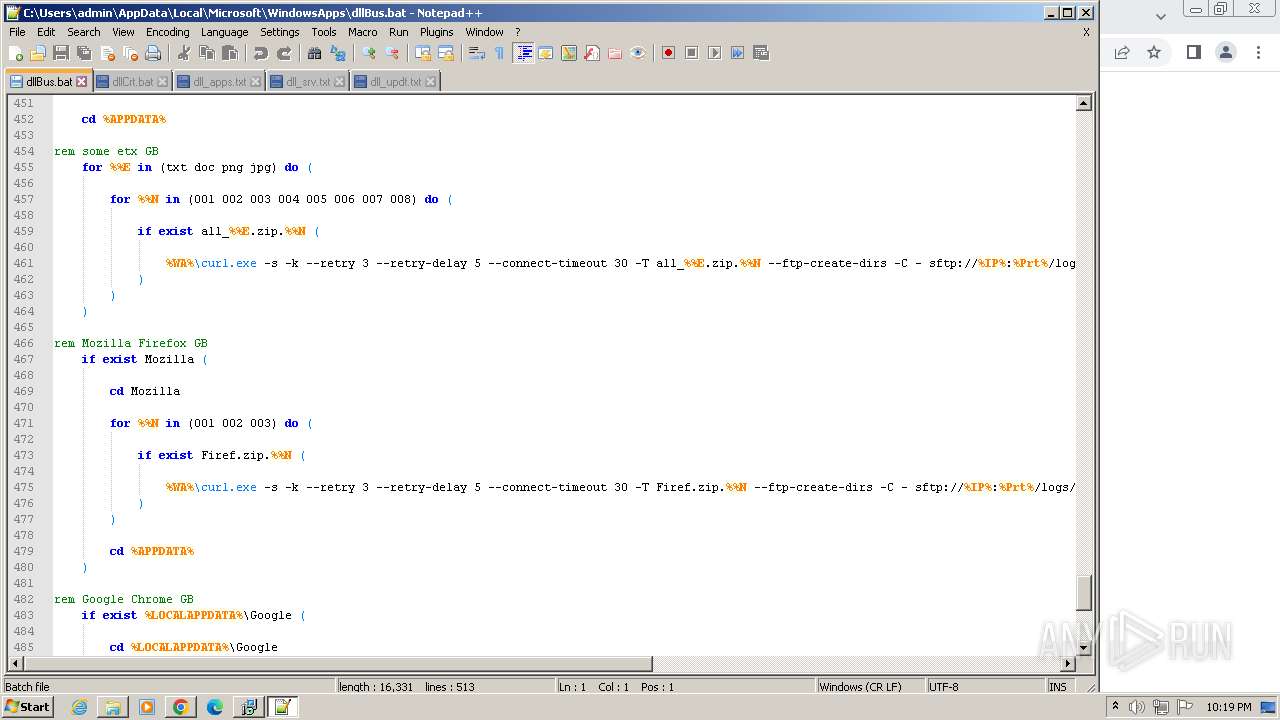Screen dimensions: 1280x720
Task: Print the current document
Action: pos(153,53)
